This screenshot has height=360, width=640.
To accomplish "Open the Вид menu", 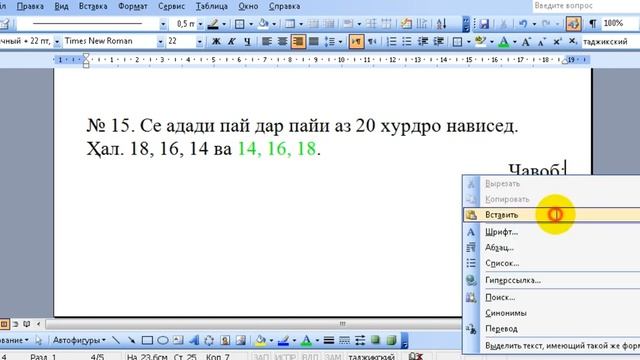I will coord(61,6).
